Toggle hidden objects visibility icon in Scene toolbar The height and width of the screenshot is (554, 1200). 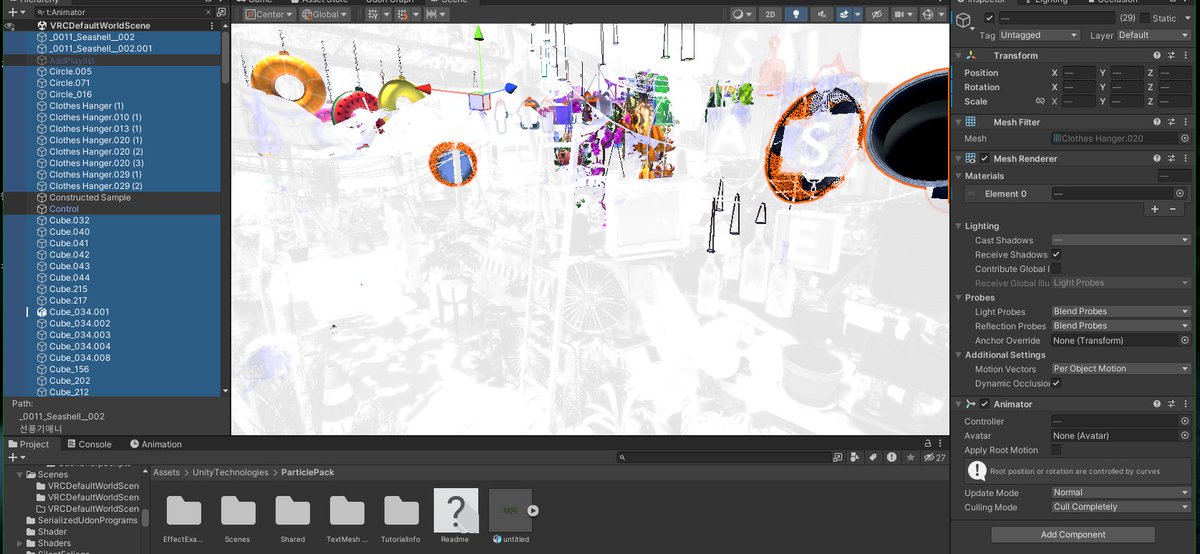click(x=876, y=14)
